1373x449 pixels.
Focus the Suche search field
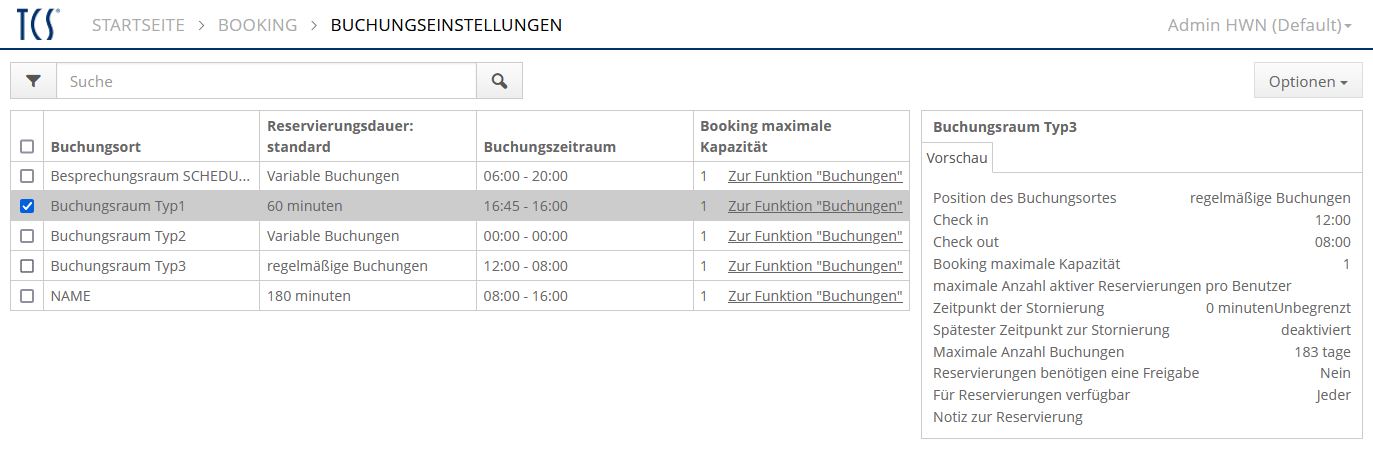click(x=266, y=82)
